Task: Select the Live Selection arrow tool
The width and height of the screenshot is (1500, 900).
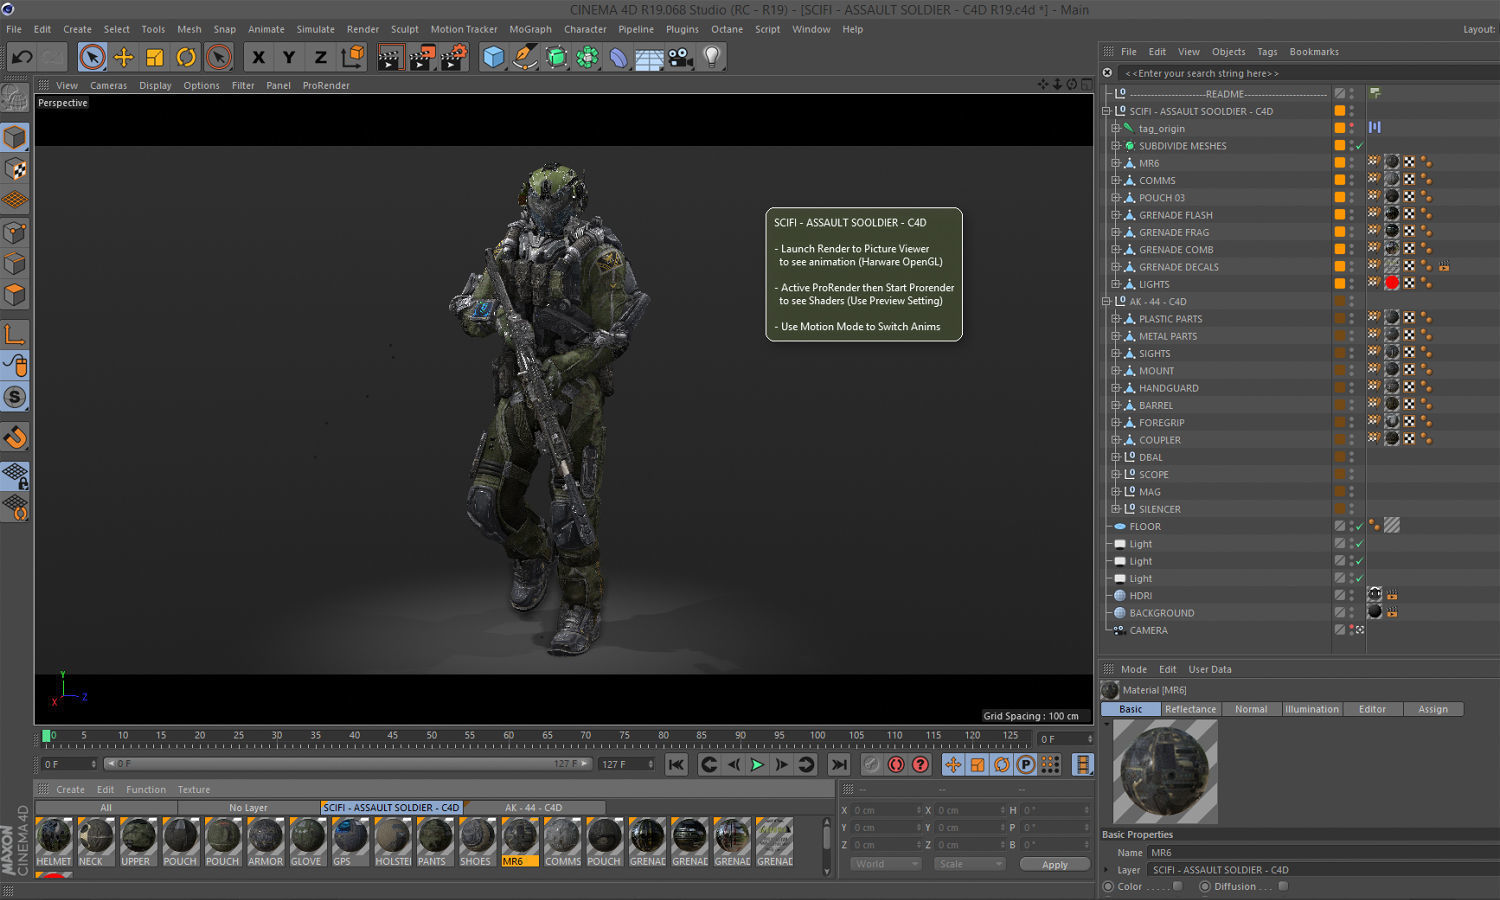Action: [92, 57]
